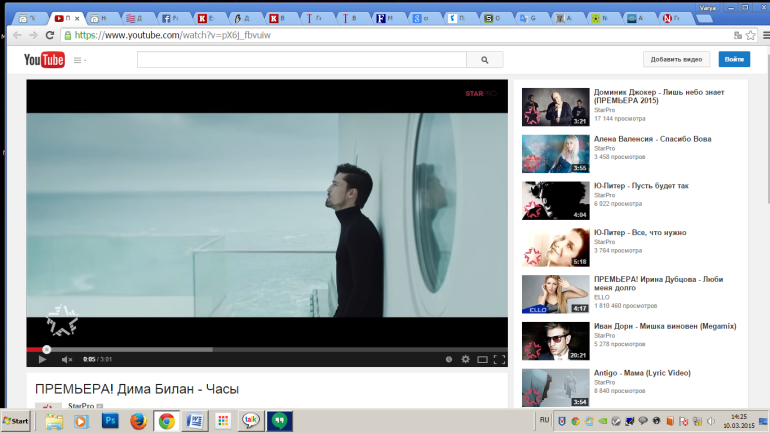Switch to the tab with green S favicon
770x433 pixels.
click(495, 19)
